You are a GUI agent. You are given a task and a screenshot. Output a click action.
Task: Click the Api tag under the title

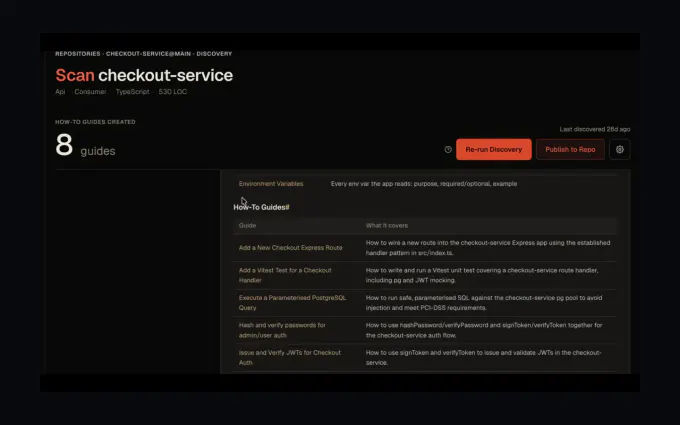[60, 92]
